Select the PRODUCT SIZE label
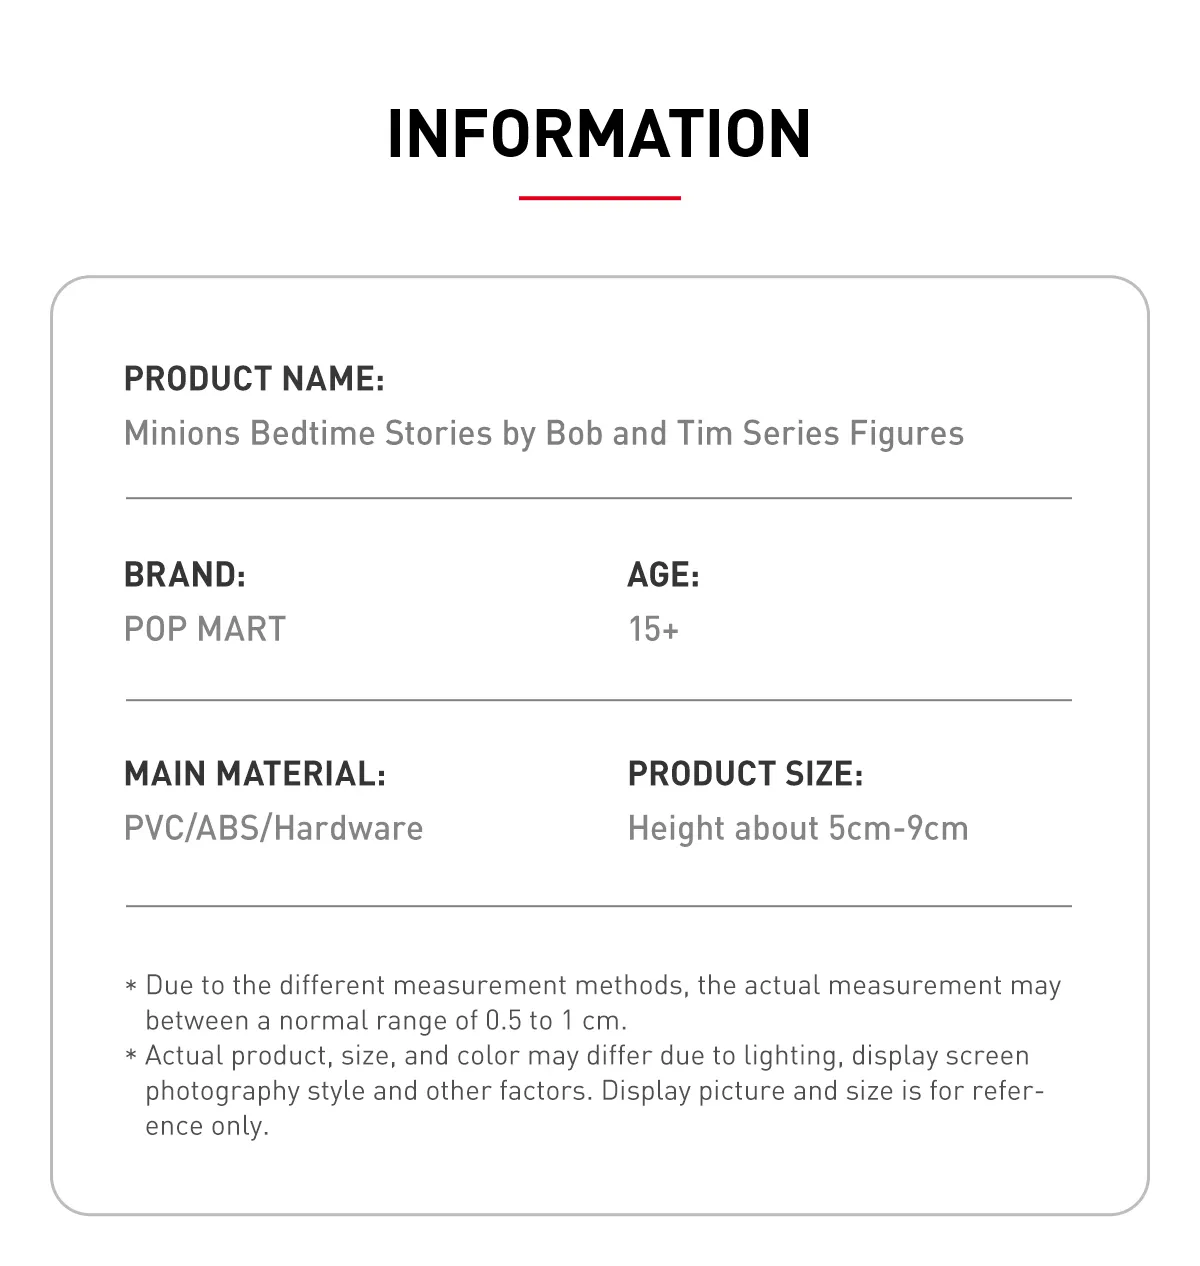The image size is (1200, 1266). (x=746, y=774)
